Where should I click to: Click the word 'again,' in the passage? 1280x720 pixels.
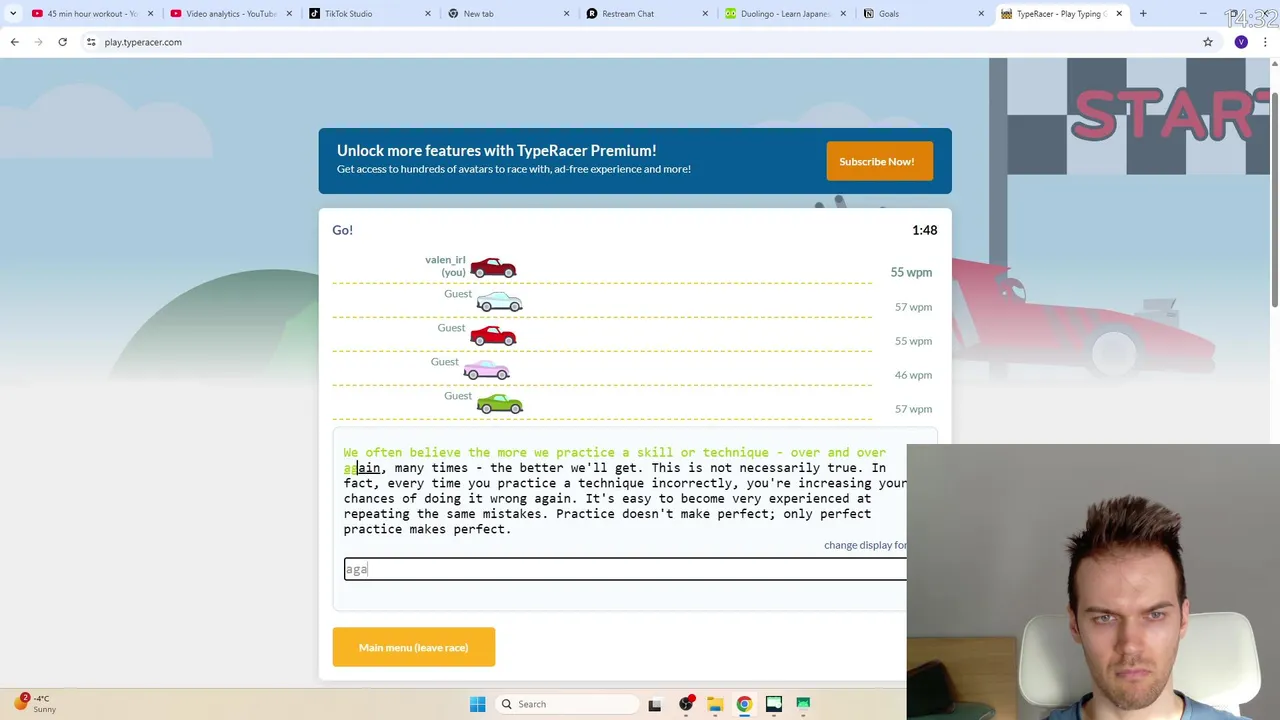(x=365, y=468)
